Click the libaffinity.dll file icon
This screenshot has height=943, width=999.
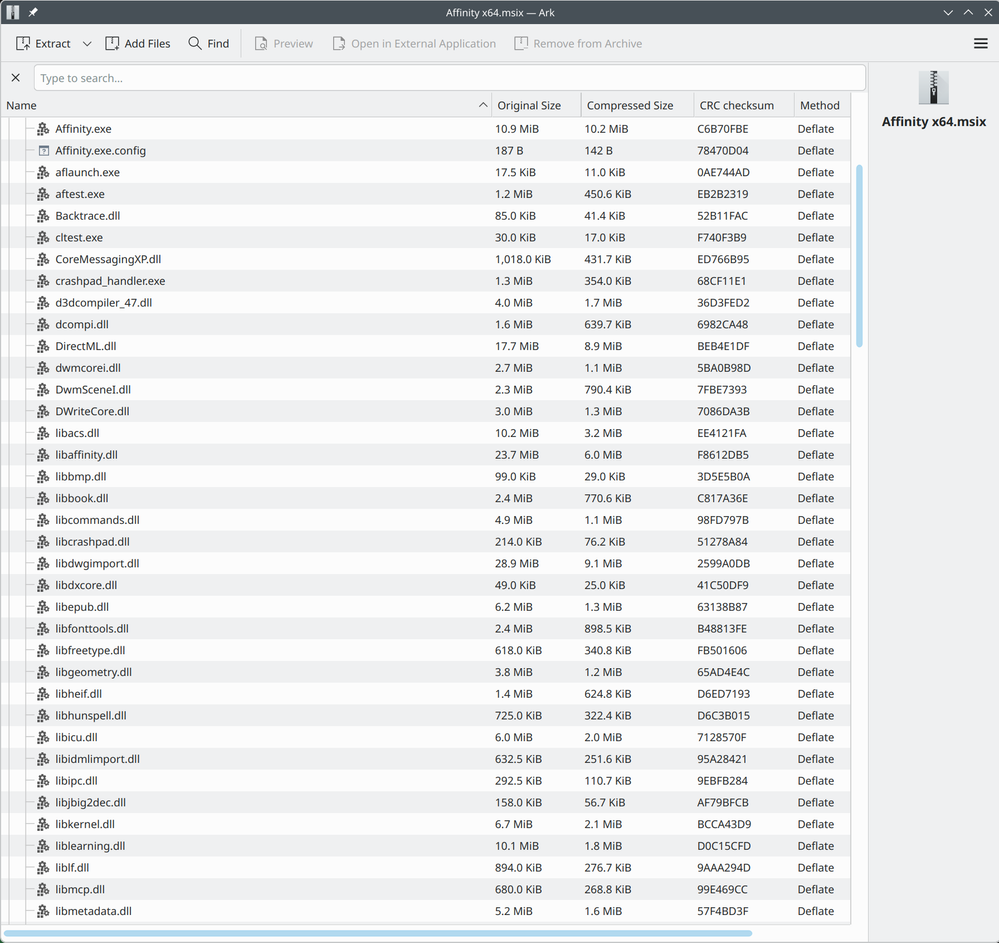[43, 454]
